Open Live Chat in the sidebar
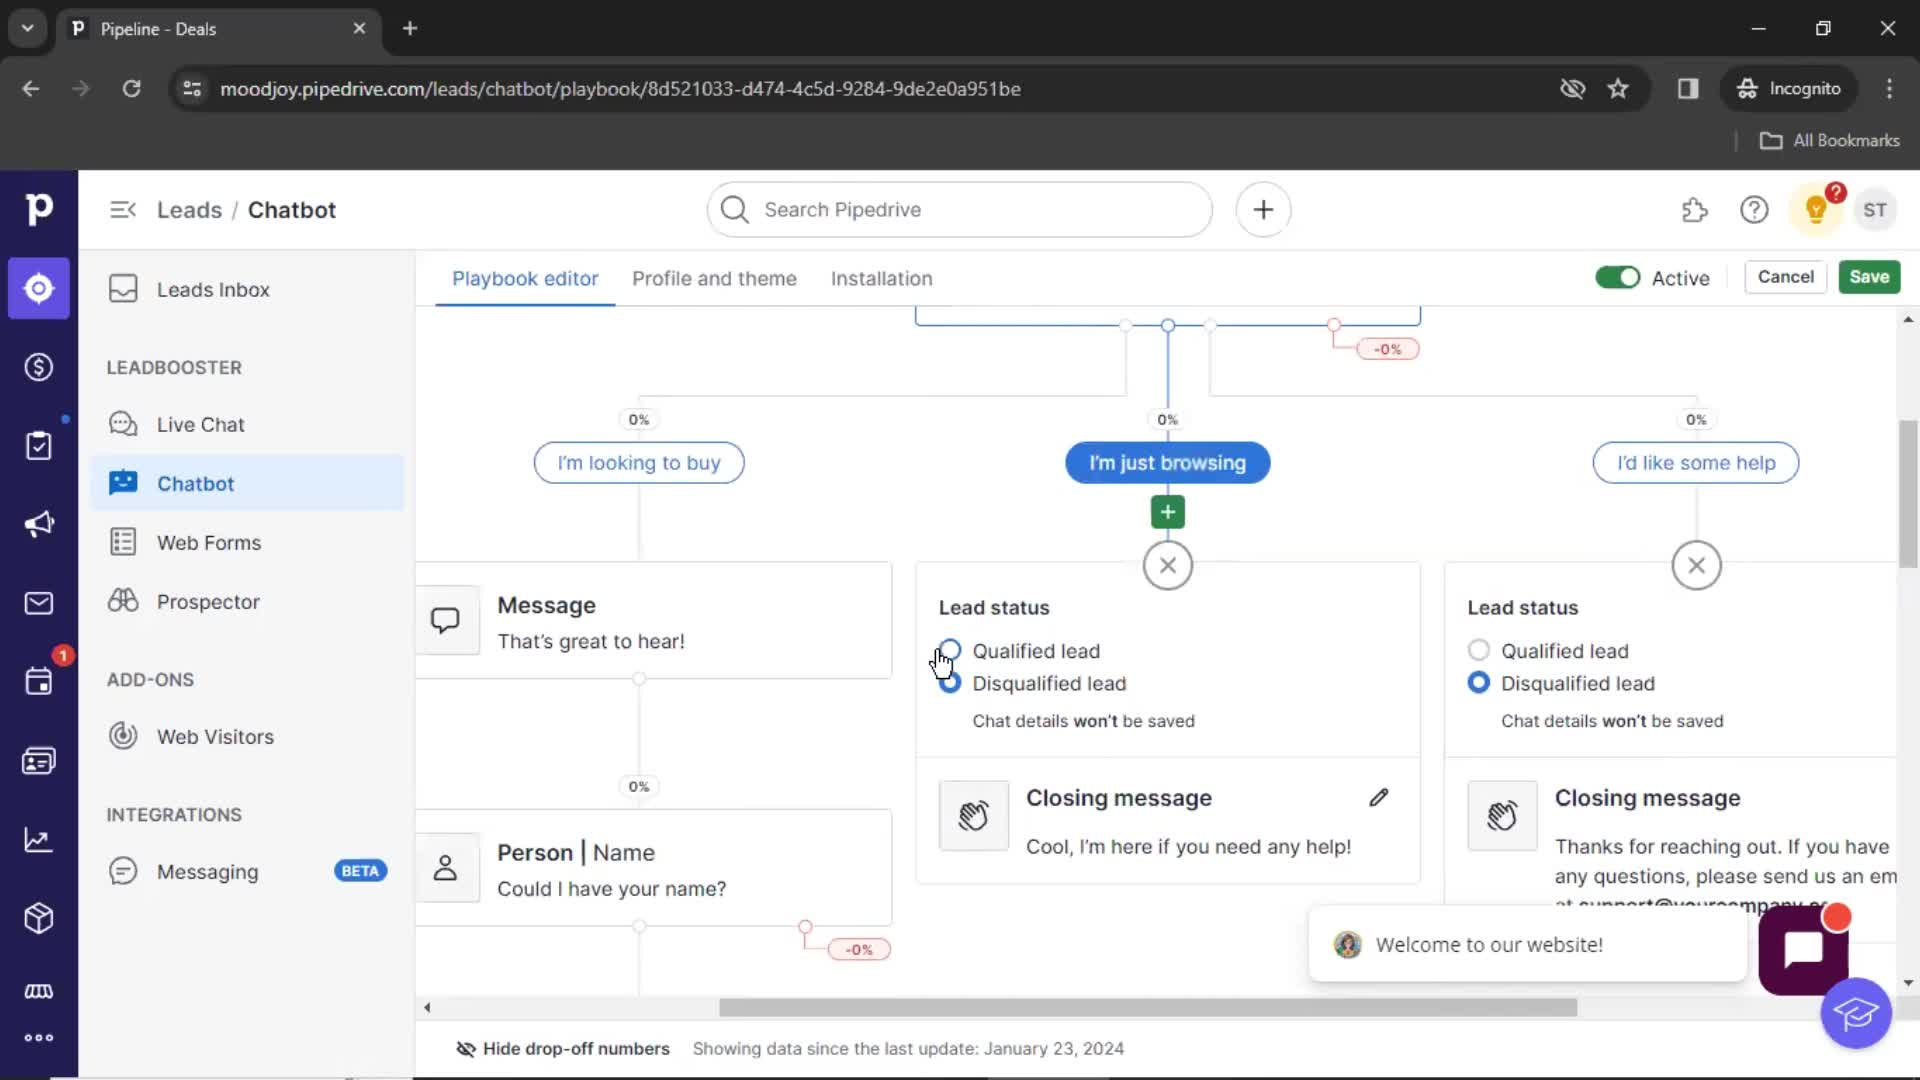 tap(247, 425)
